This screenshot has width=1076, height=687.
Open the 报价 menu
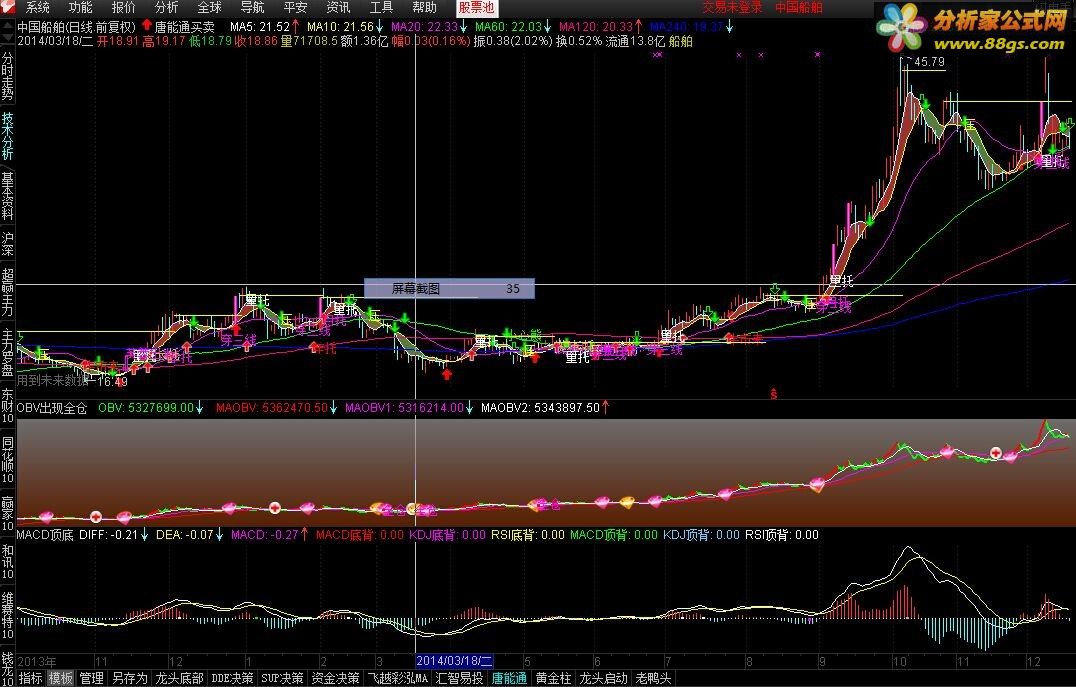(x=124, y=8)
